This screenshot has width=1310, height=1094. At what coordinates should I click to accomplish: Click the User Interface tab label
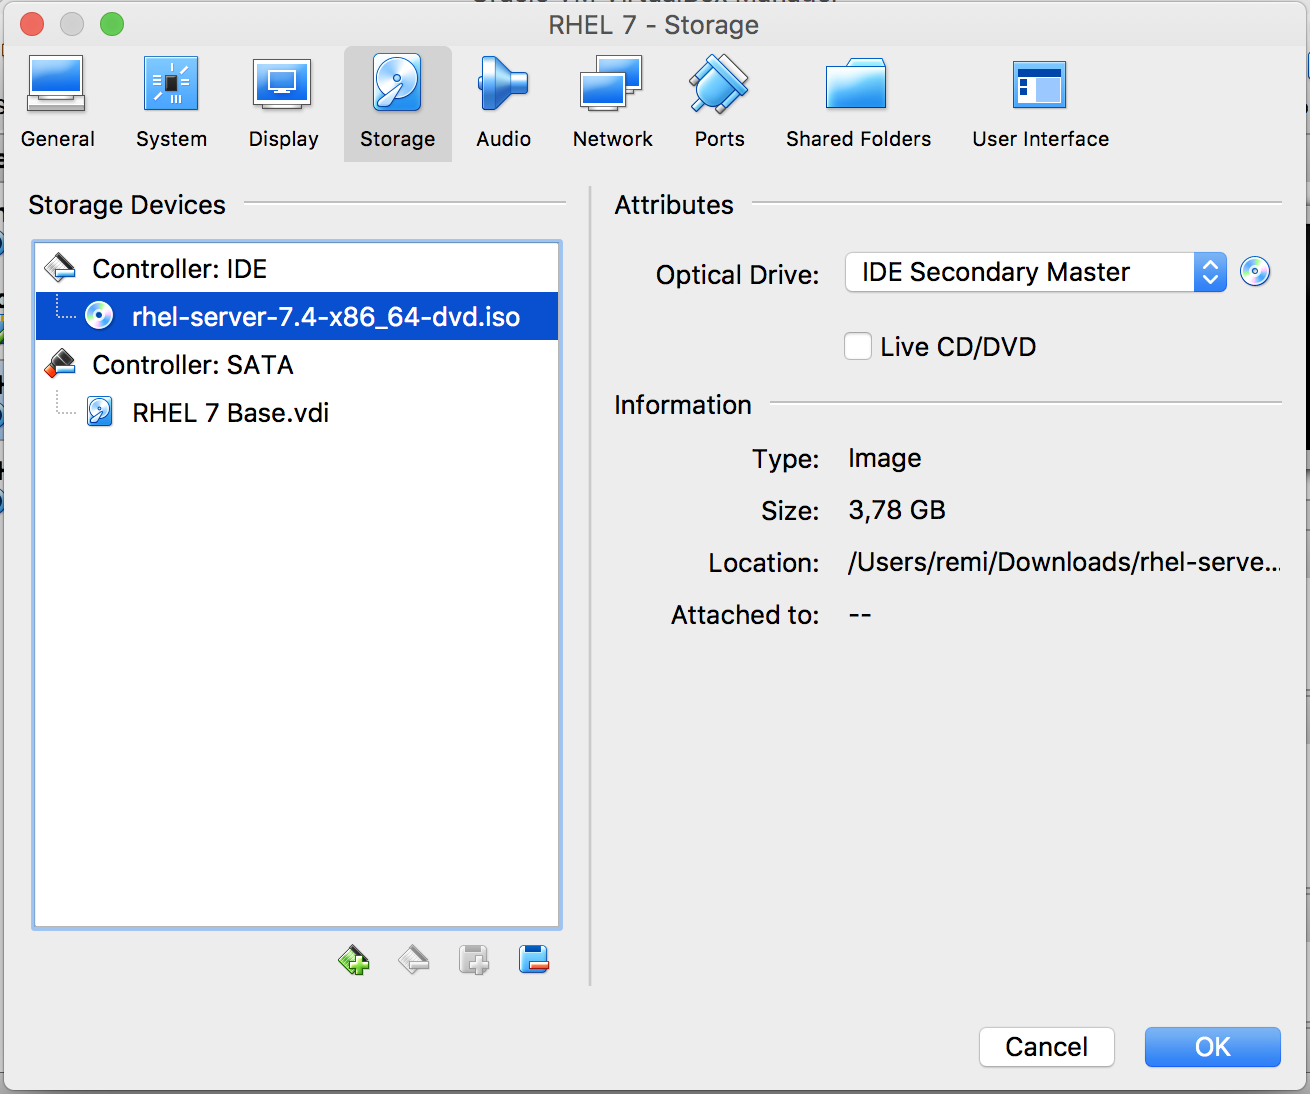[x=1041, y=139]
